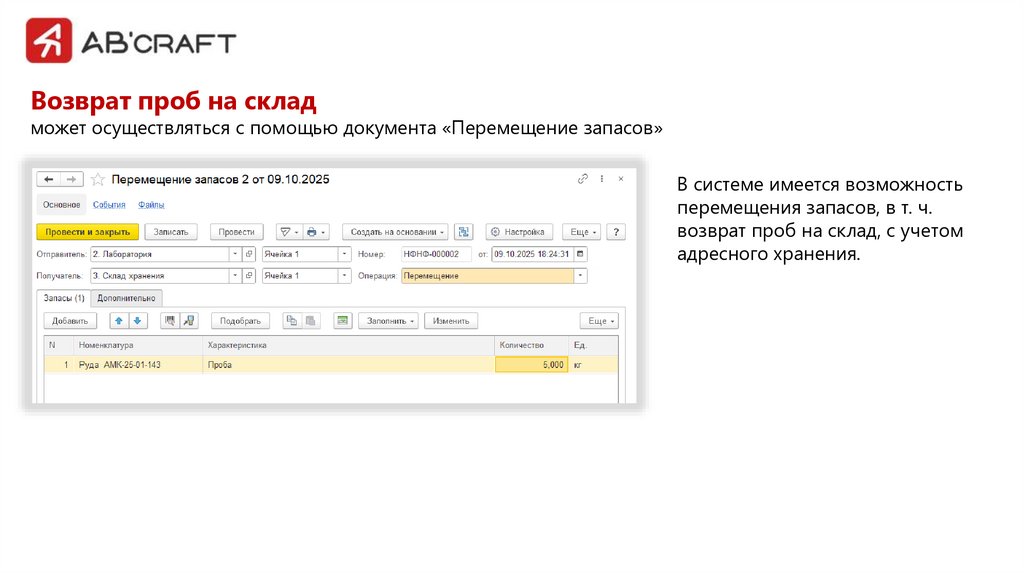Click Получатель field 3. Склад хранения
The height and width of the screenshot is (574, 1024).
pyautogui.click(x=159, y=276)
